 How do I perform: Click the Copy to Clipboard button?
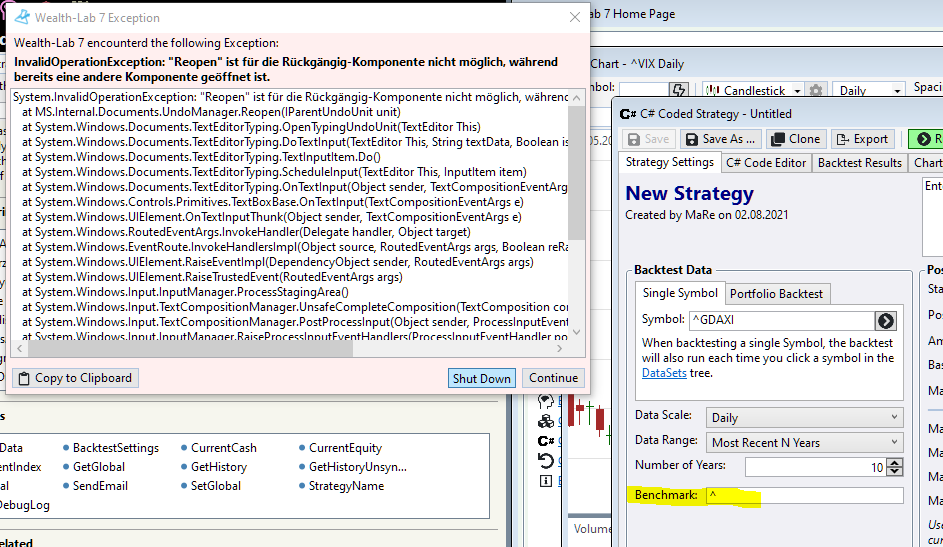pyautogui.click(x=75, y=378)
